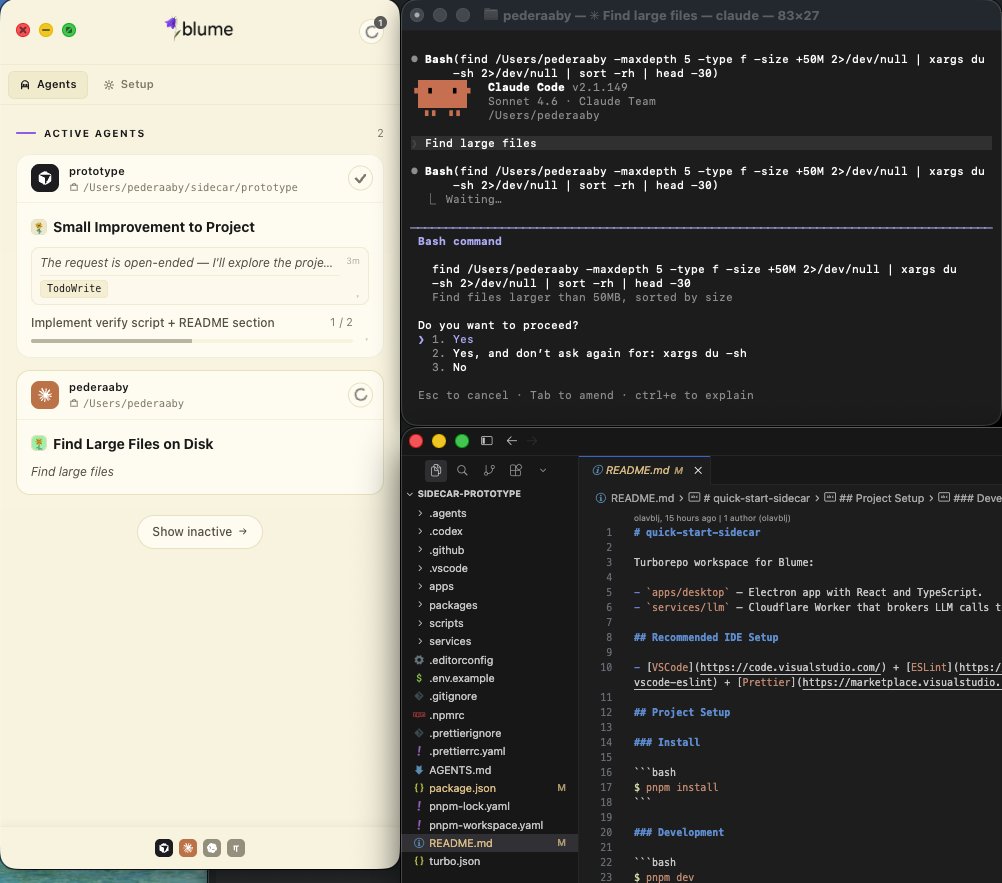Image resolution: width=1002 pixels, height=883 pixels.
Task: Click the Implement verify script progress bar
Action: pos(192,341)
